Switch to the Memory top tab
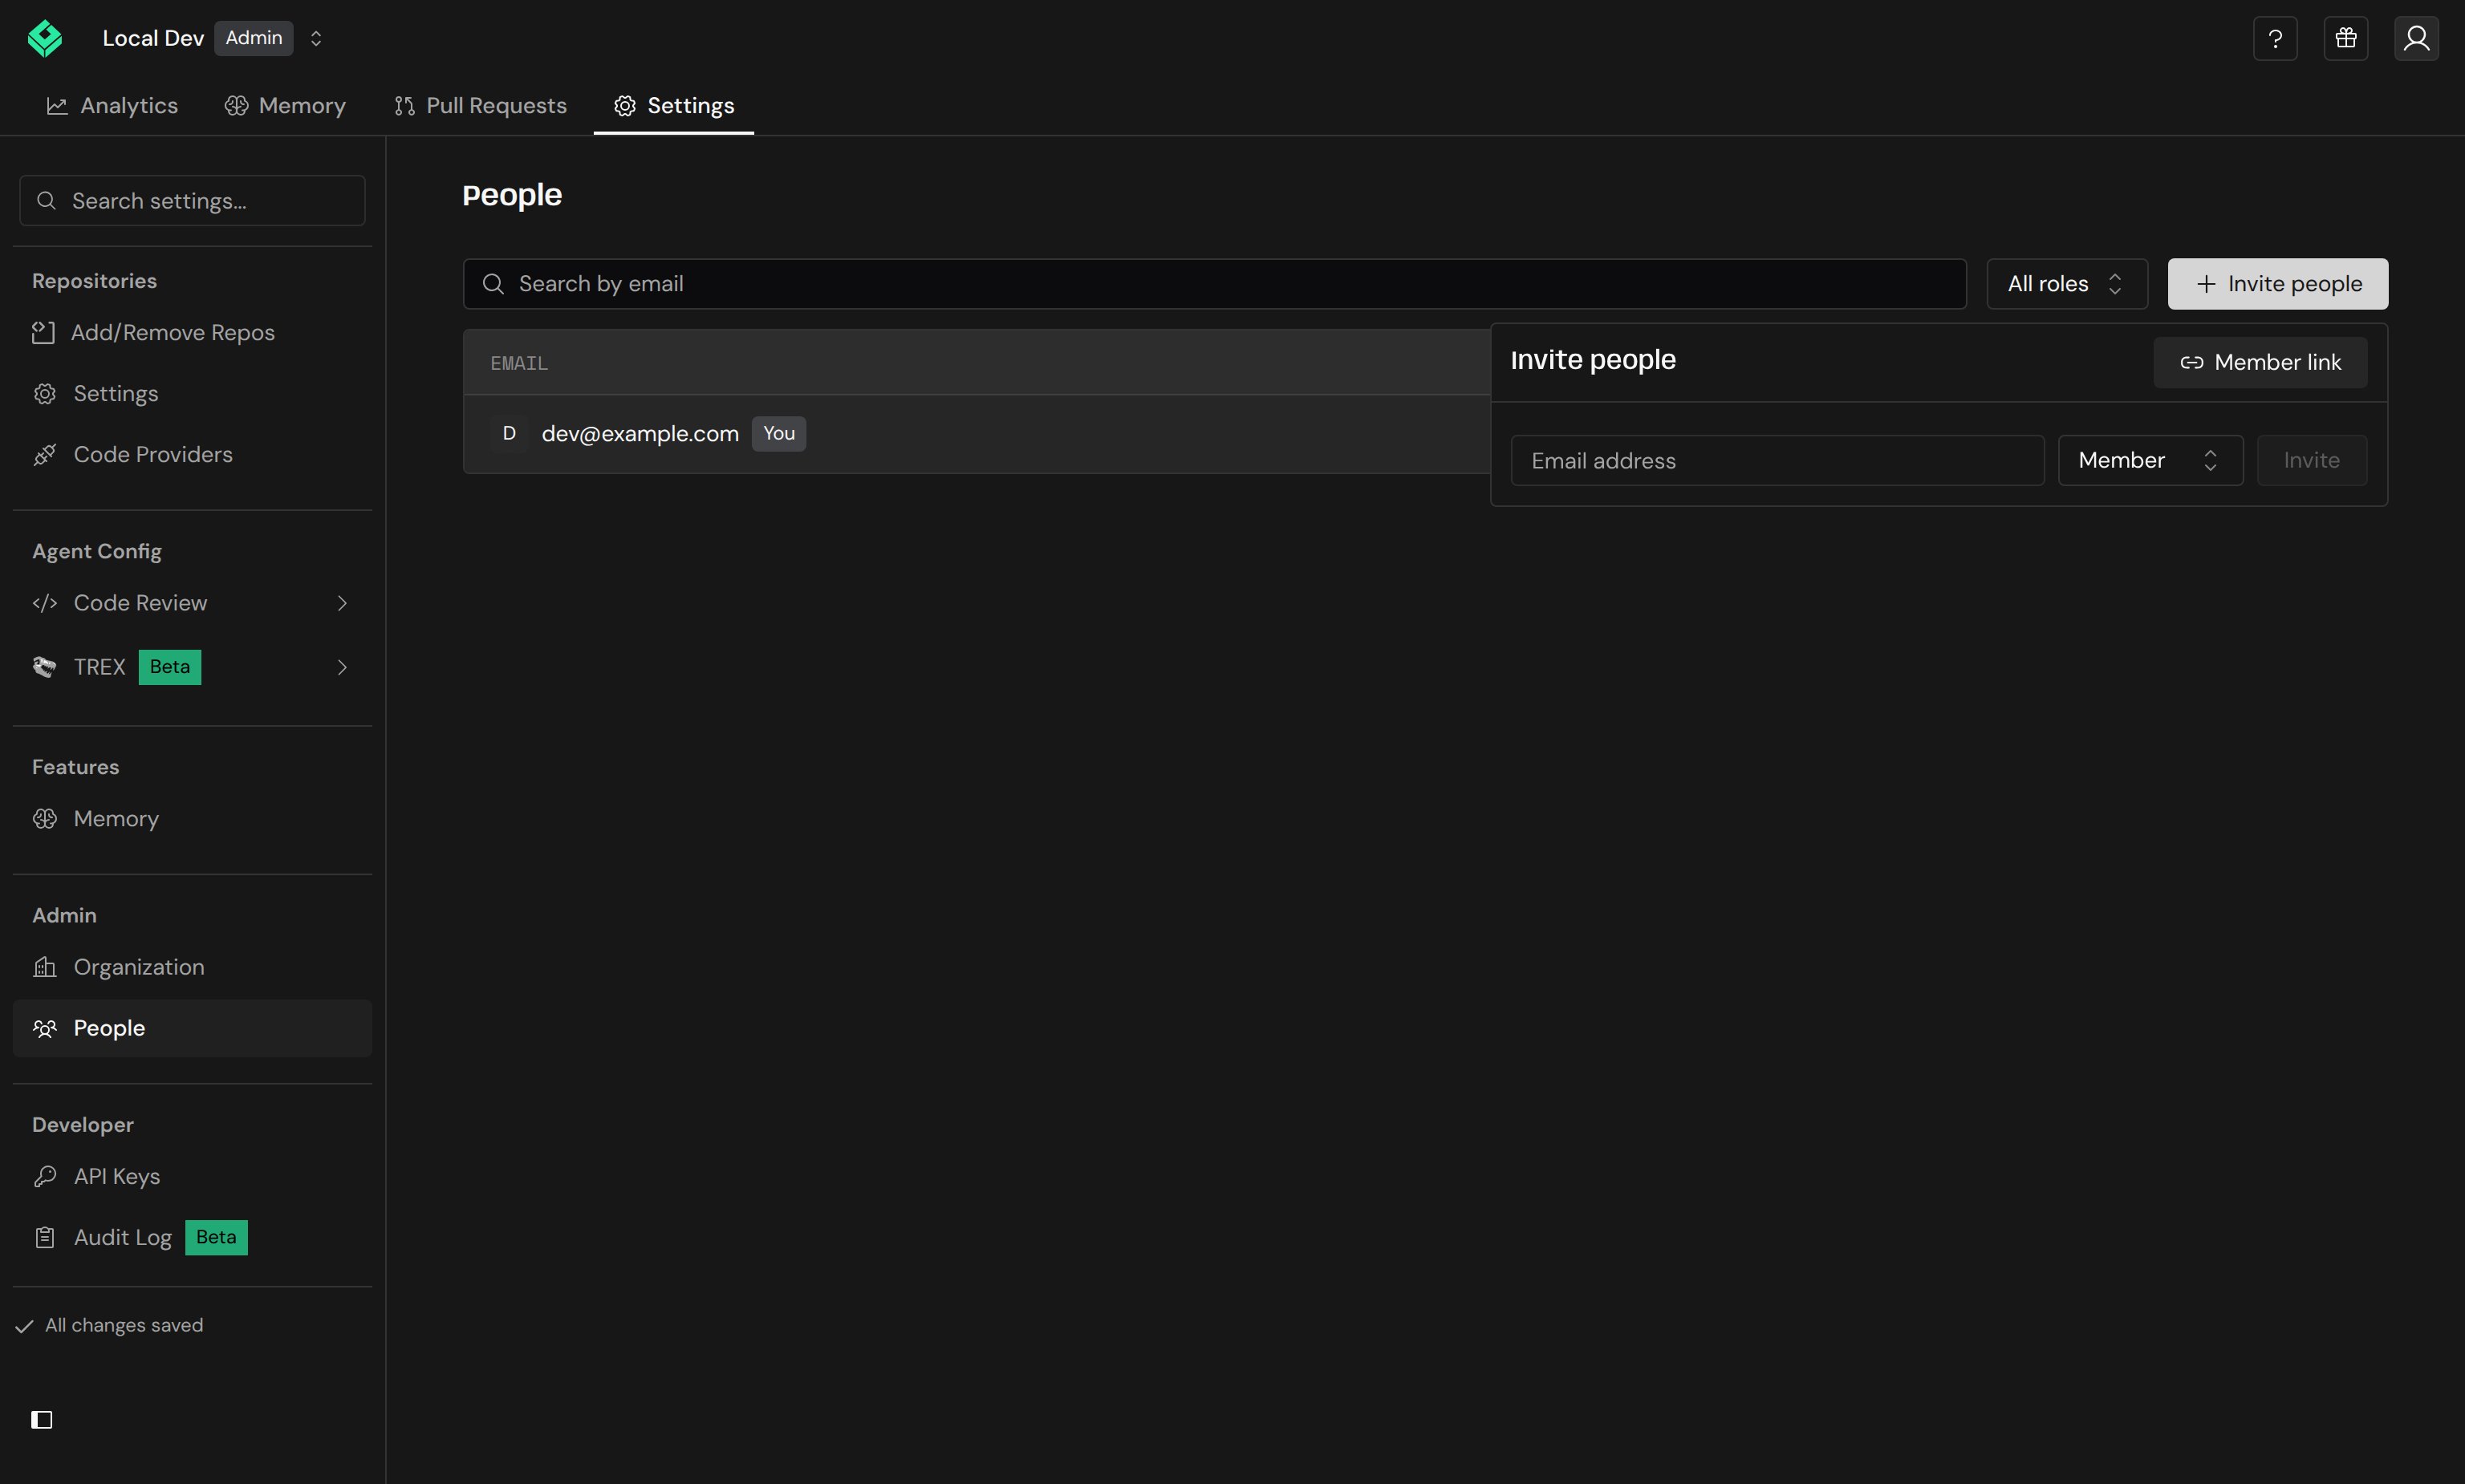 coord(285,106)
